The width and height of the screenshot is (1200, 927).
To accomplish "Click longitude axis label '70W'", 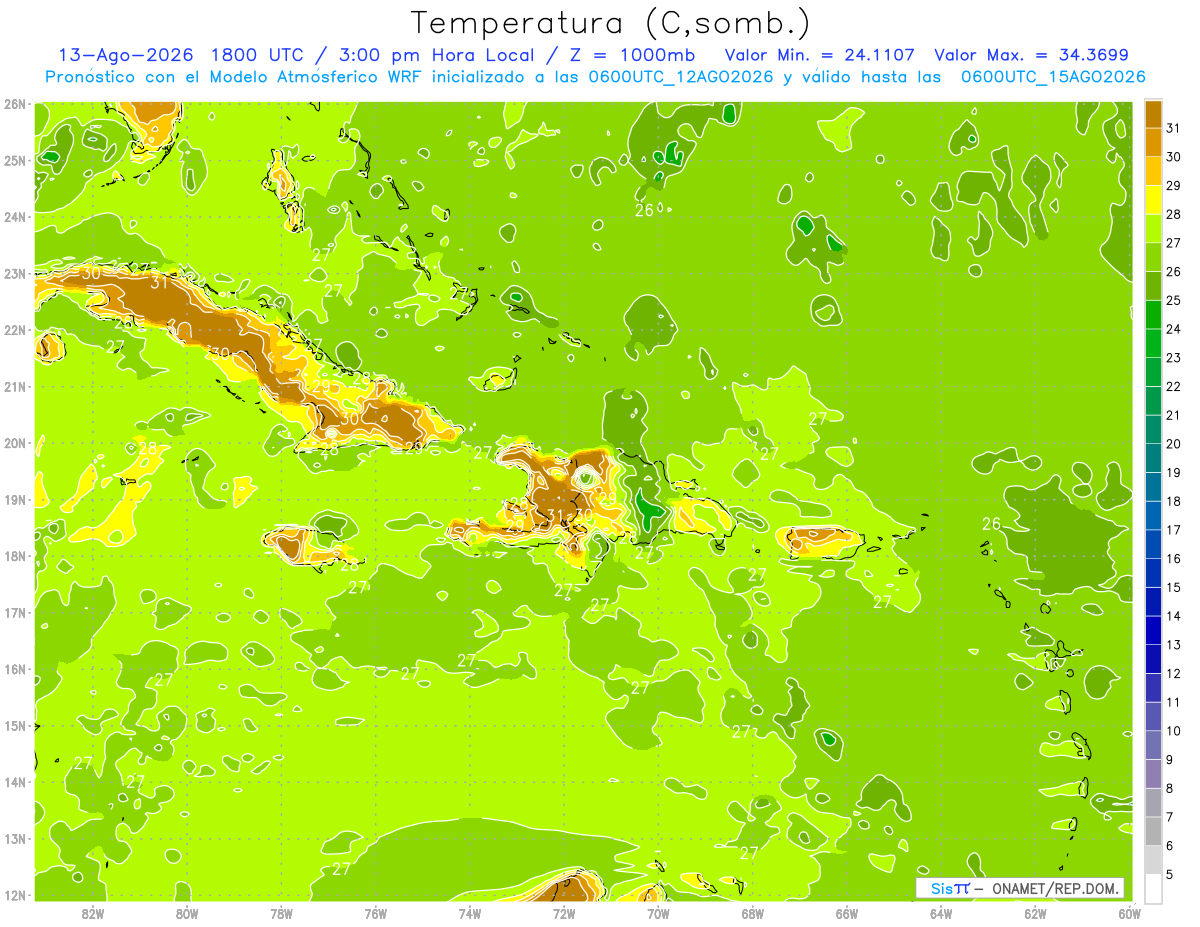I will [658, 913].
